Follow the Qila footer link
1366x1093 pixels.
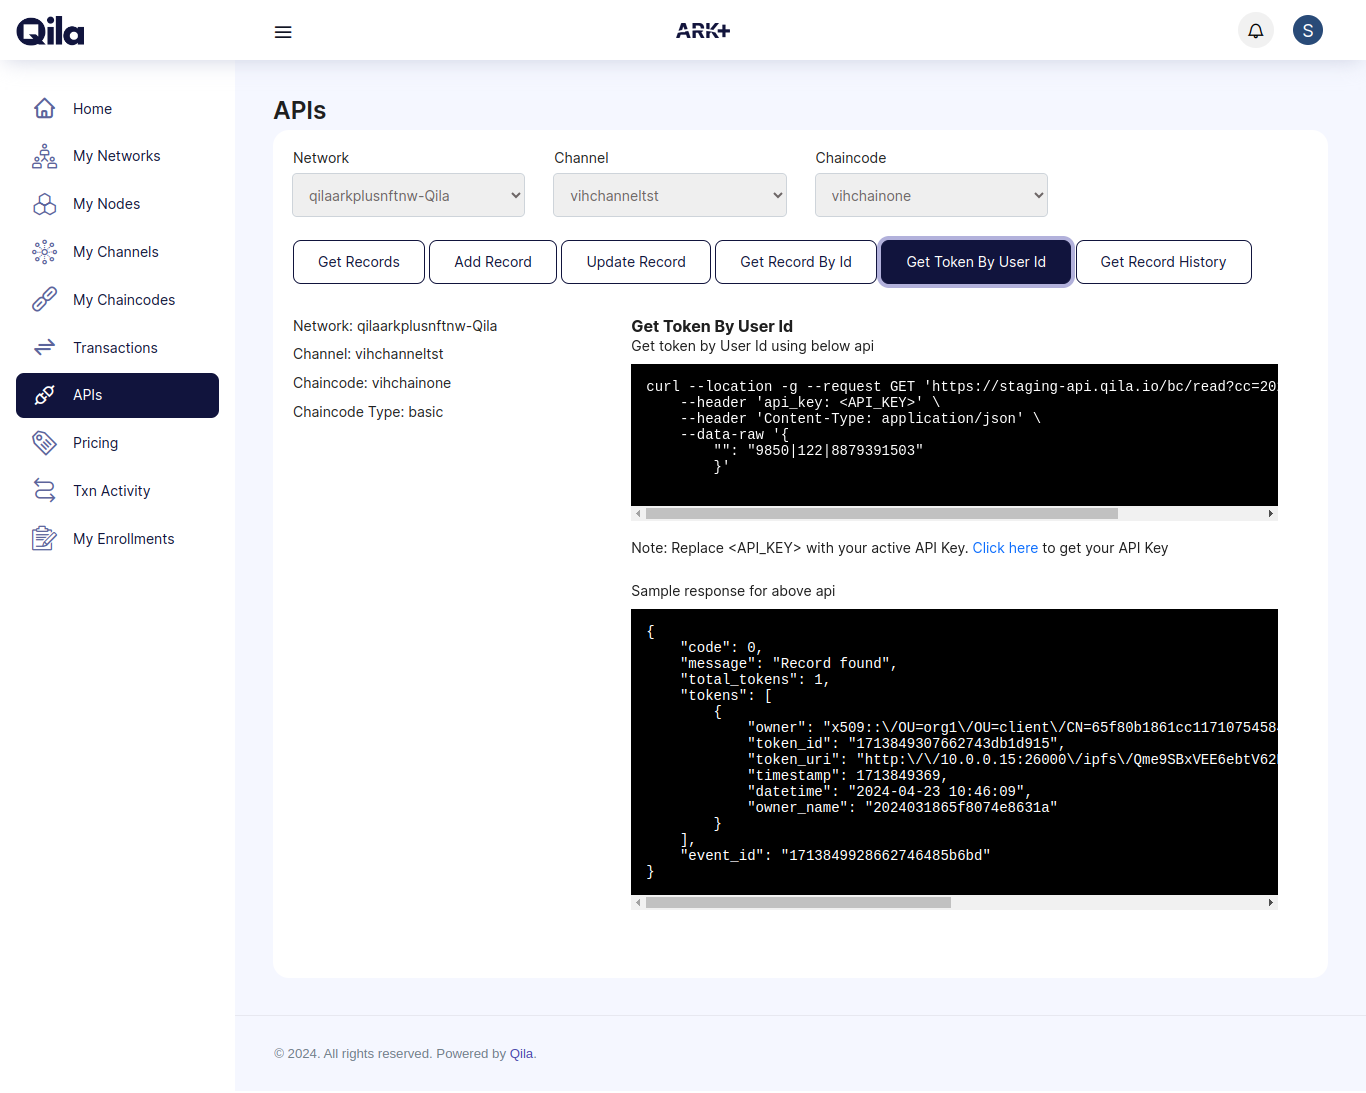(x=521, y=1054)
